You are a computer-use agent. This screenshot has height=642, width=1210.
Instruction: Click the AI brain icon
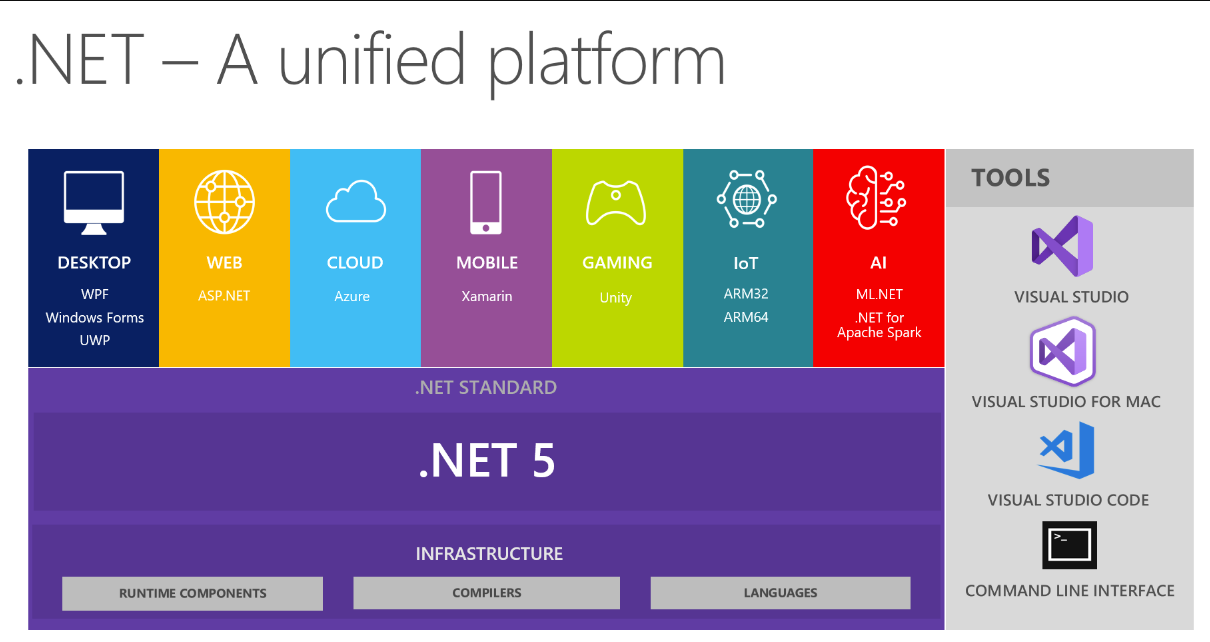pyautogui.click(x=876, y=198)
